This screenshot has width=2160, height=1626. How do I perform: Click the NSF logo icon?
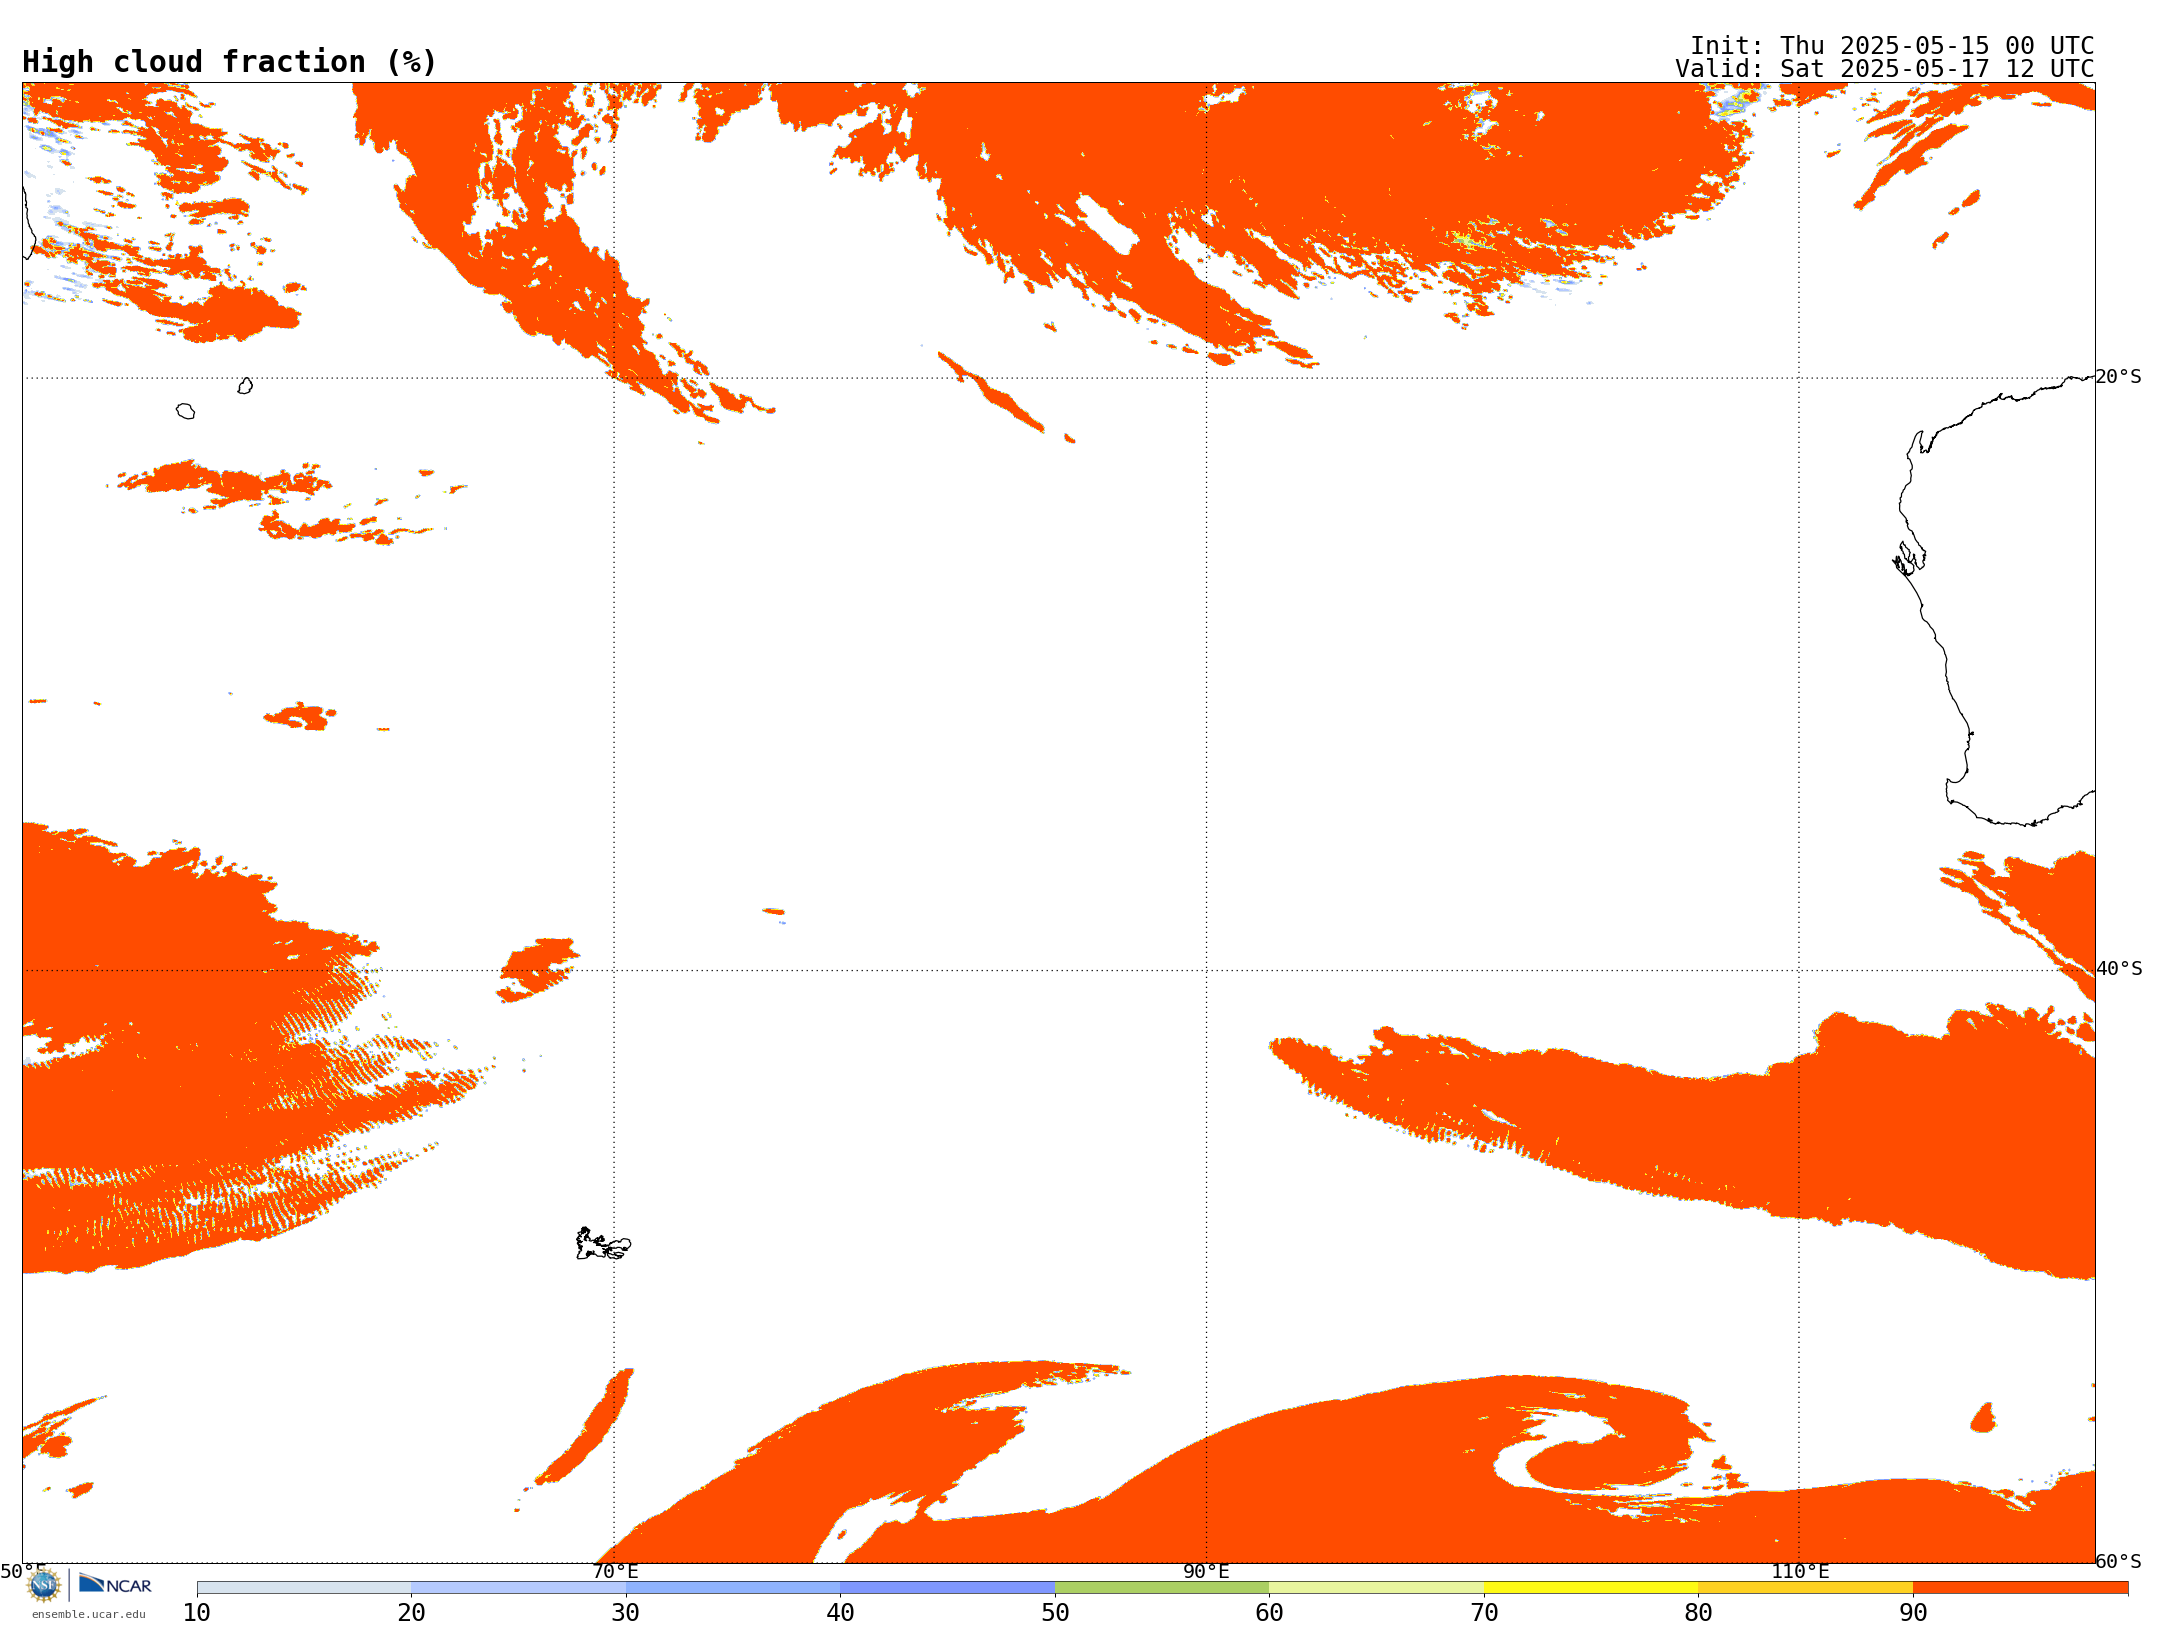(x=44, y=1584)
